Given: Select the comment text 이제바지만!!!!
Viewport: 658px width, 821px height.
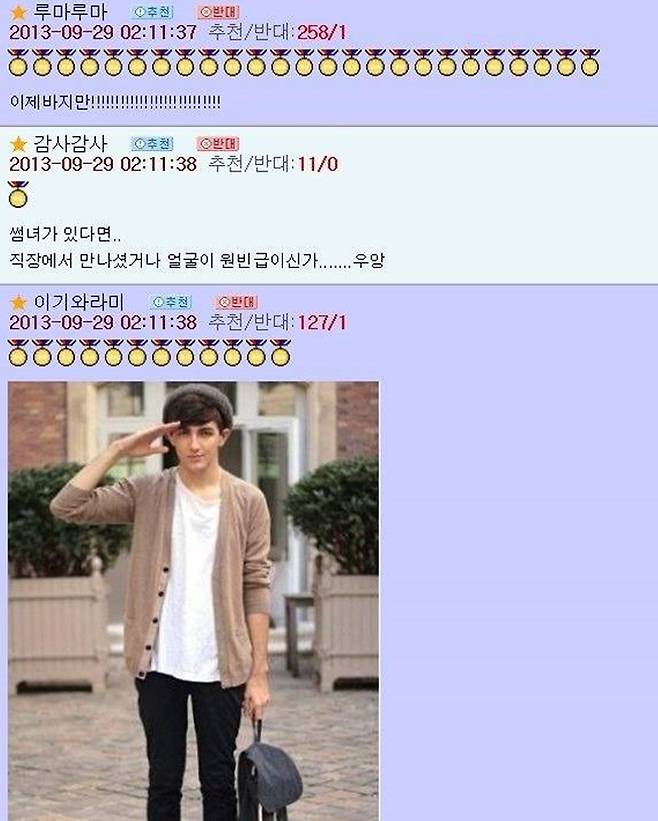Looking at the screenshot, I should pyautogui.click(x=115, y=102).
